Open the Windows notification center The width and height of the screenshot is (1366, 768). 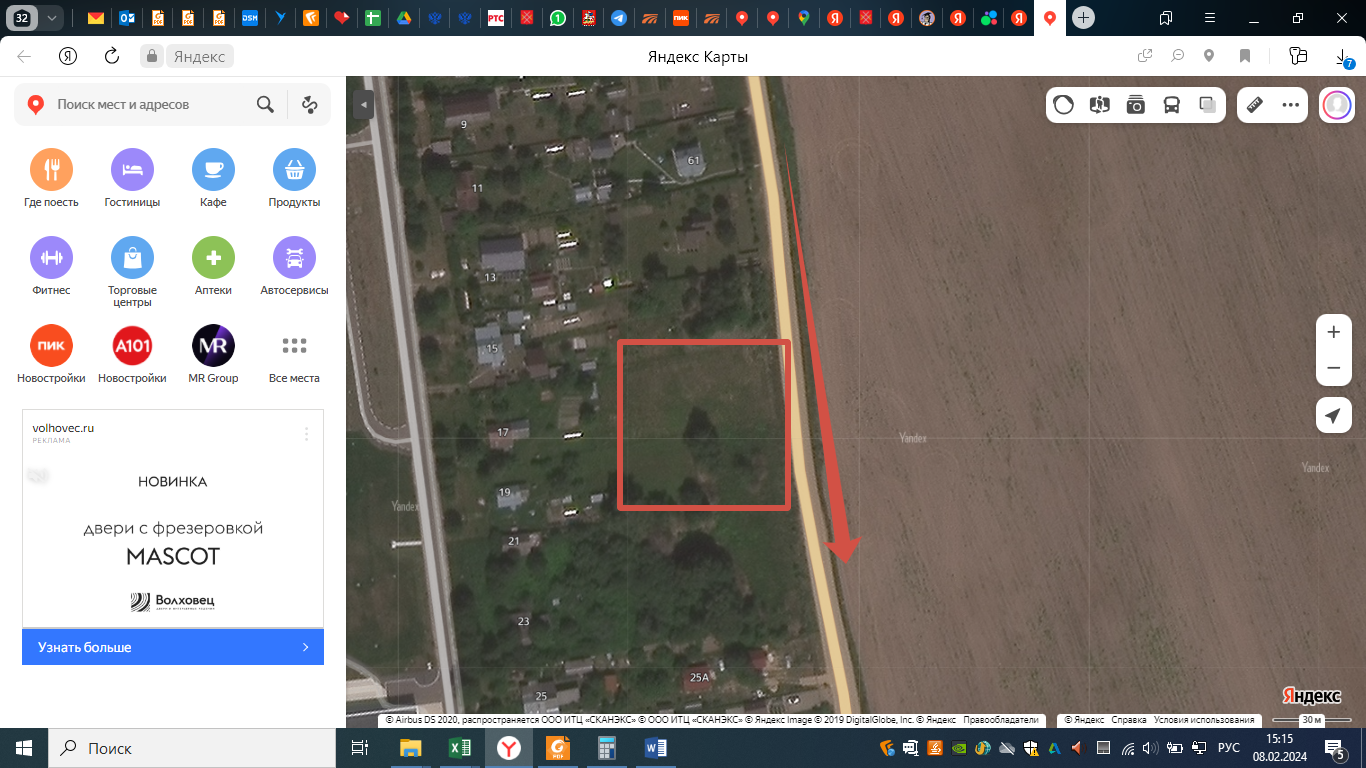click(x=1335, y=748)
